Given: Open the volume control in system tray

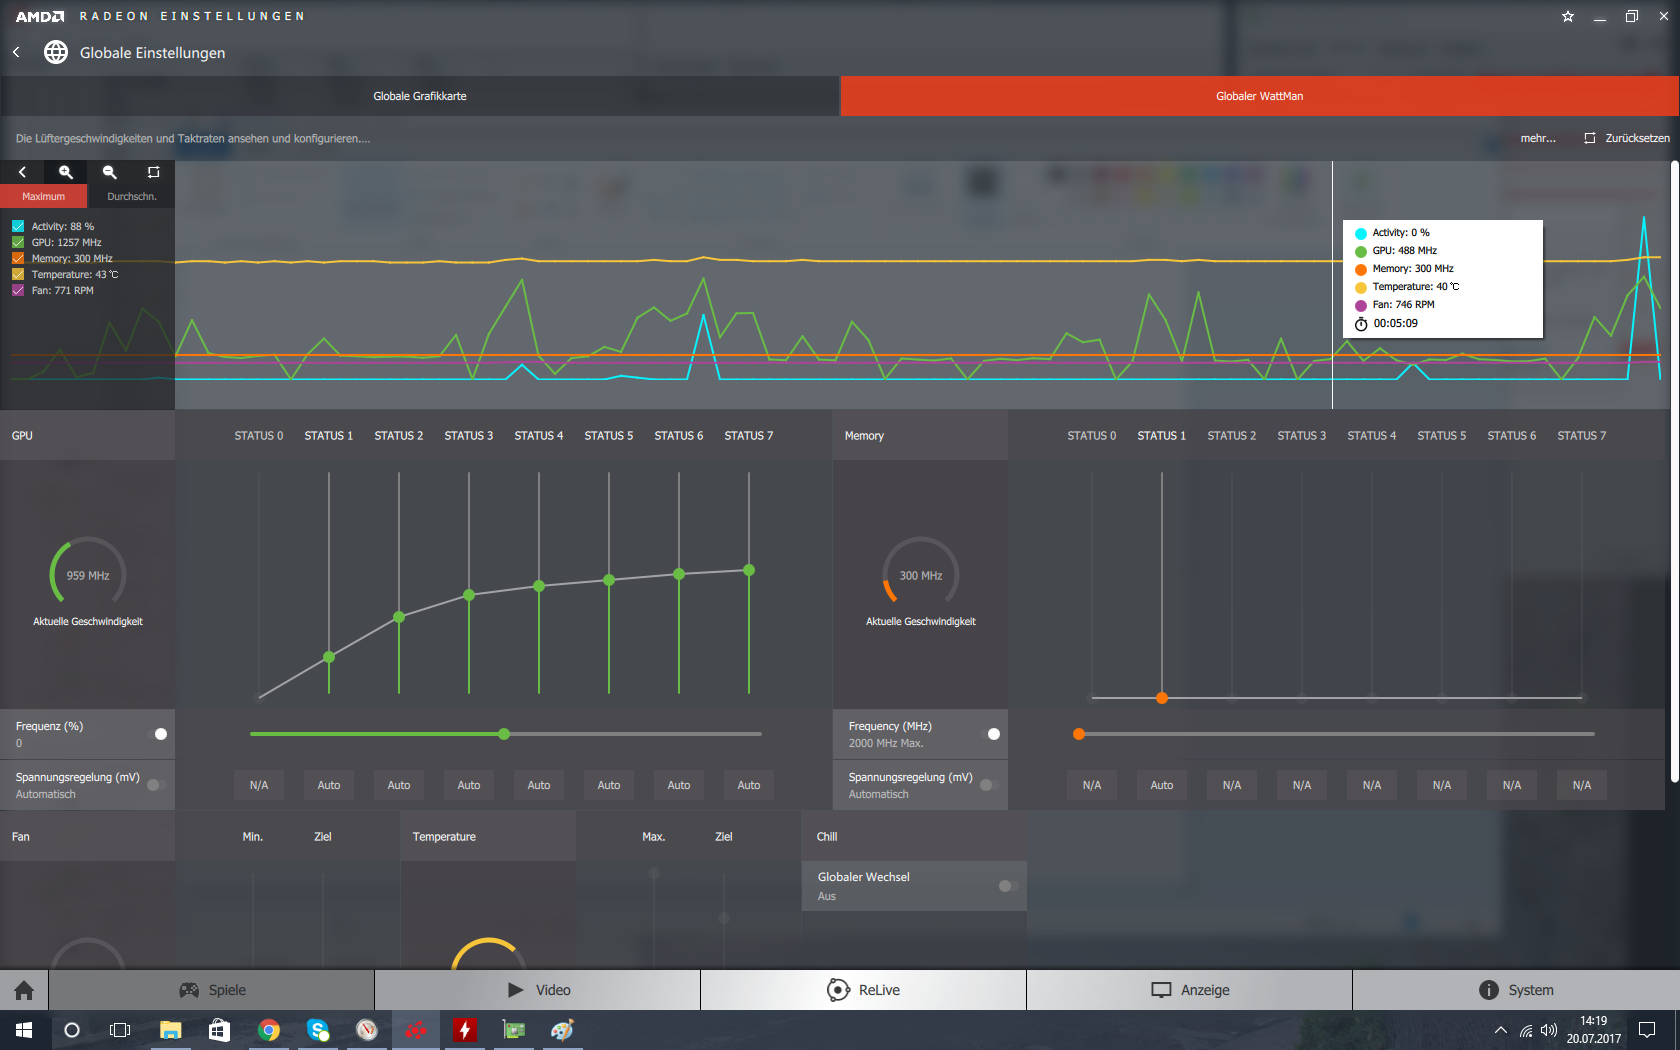Looking at the screenshot, I should click(1549, 1030).
